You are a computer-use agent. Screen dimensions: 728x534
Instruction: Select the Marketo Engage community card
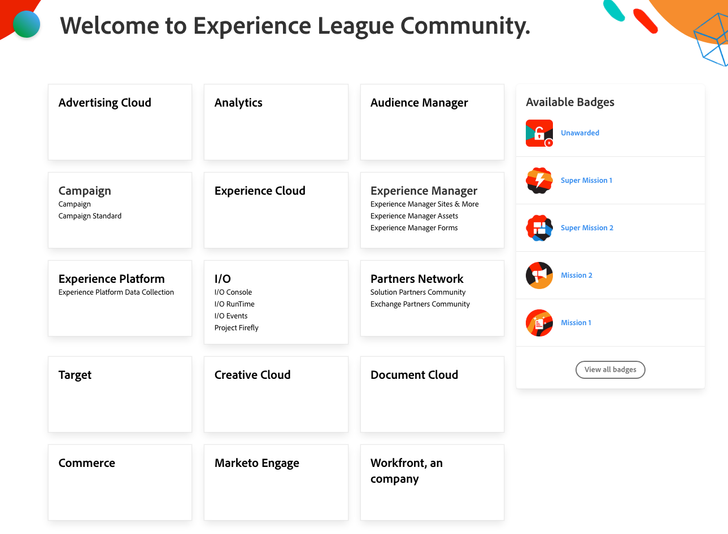pyautogui.click(x=276, y=482)
